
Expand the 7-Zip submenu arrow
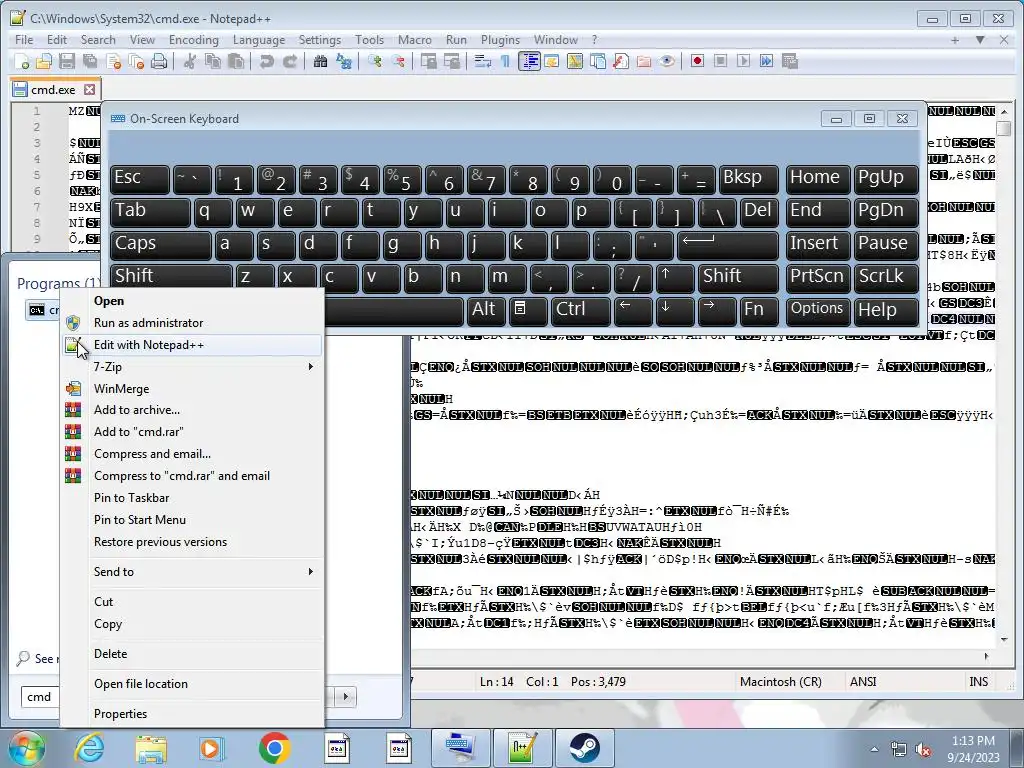[311, 366]
